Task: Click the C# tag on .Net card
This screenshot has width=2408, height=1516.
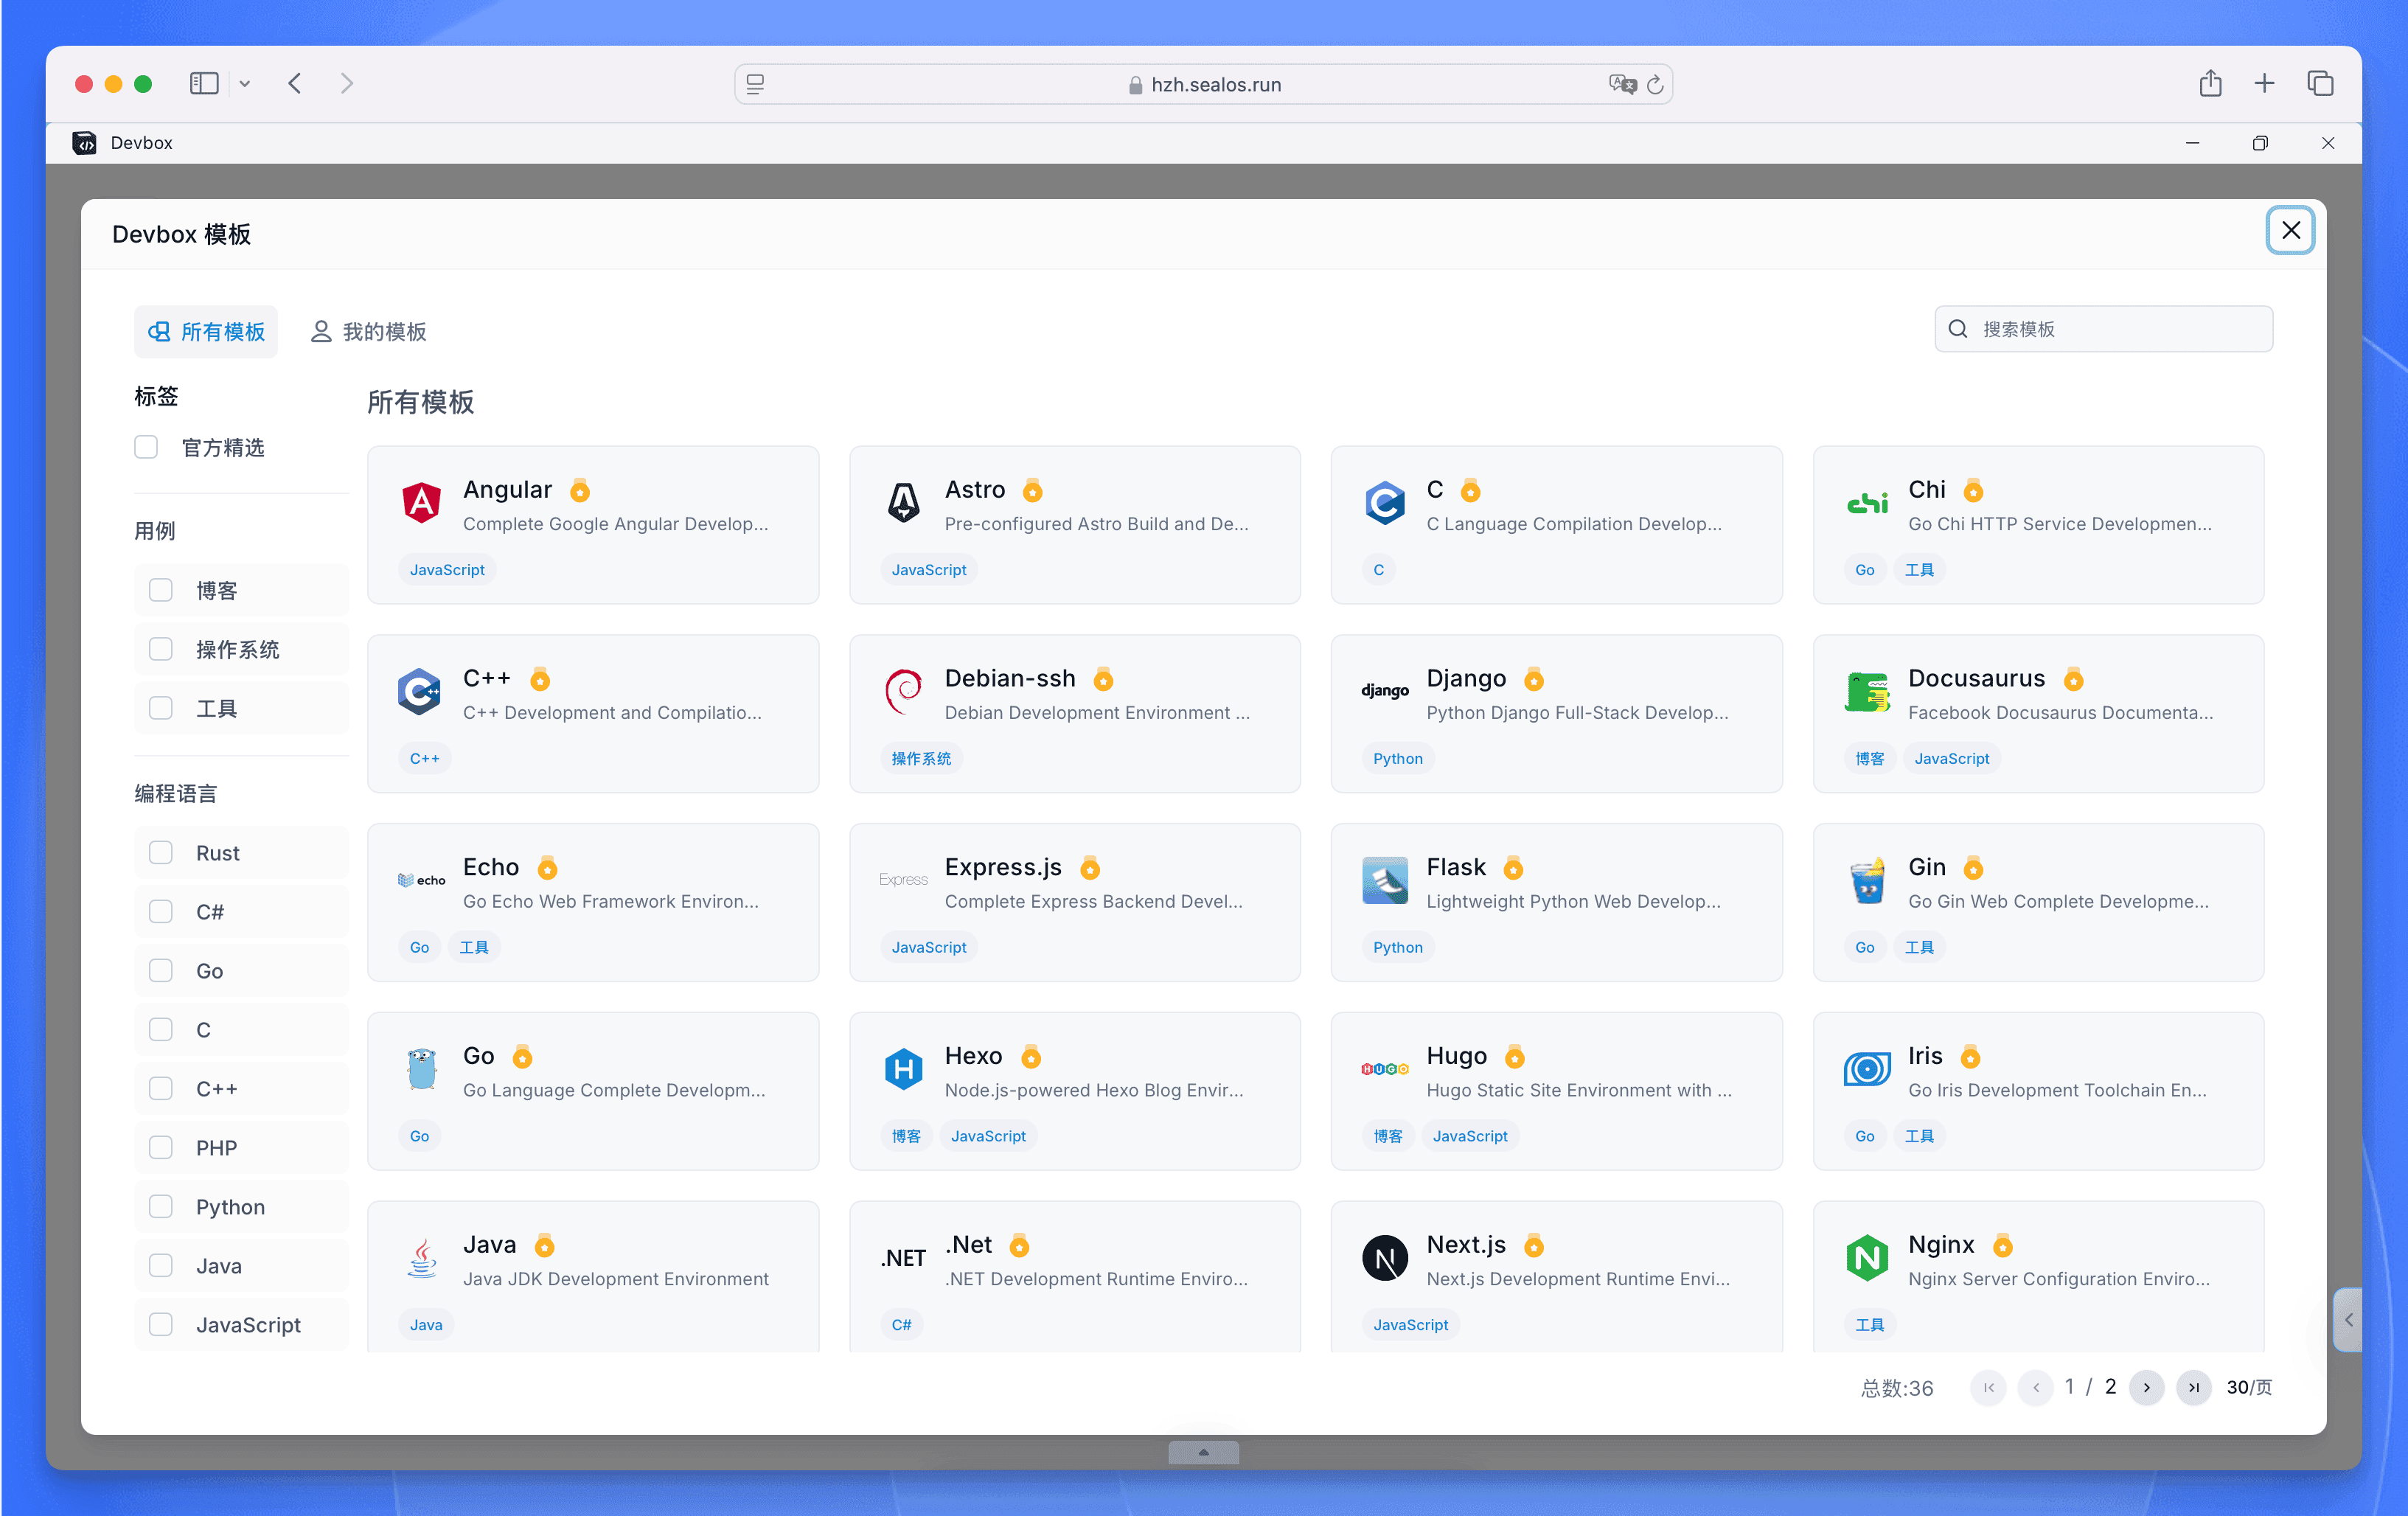Action: pos(901,1324)
